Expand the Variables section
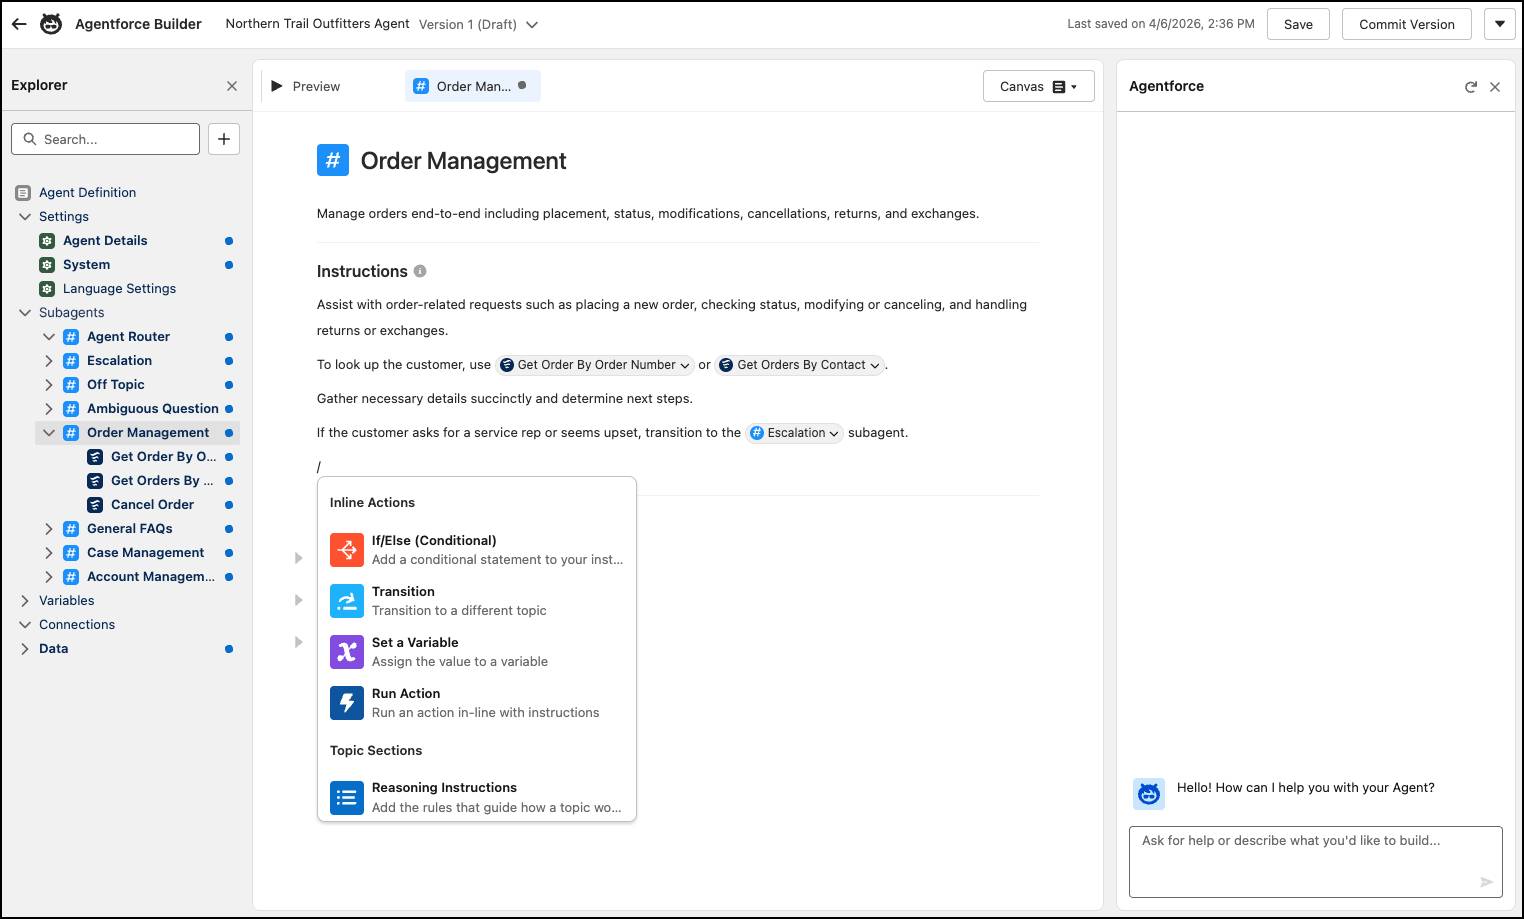The width and height of the screenshot is (1524, 919). point(25,600)
